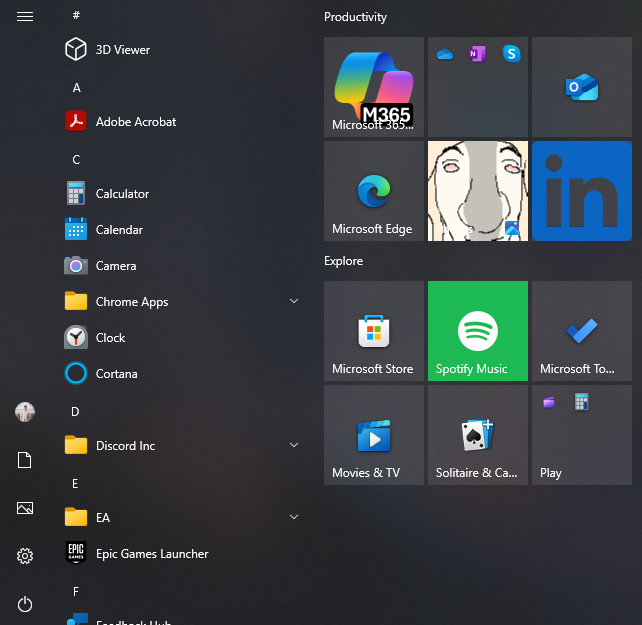This screenshot has width=642, height=625.
Task: Open the Microsoft 365 tile
Action: click(374, 87)
